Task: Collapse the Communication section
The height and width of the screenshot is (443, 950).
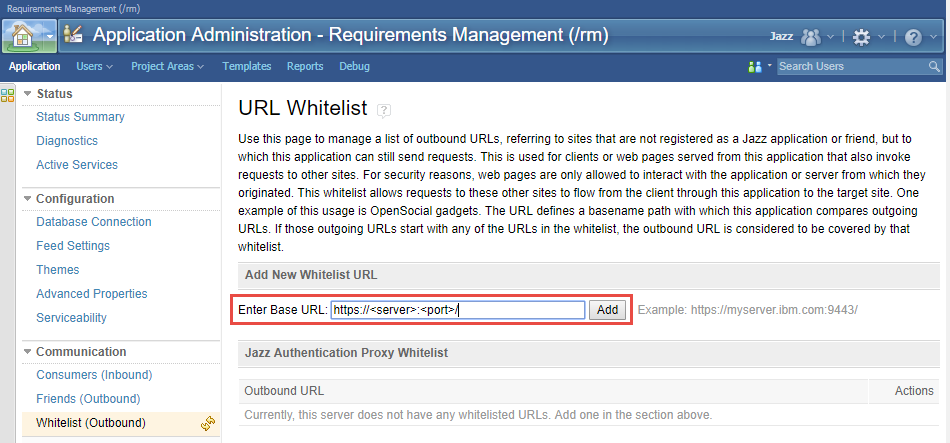Action: (28, 352)
